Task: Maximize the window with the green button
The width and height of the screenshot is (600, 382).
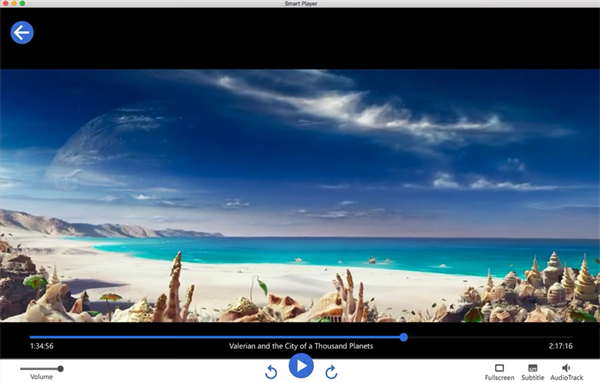Action: (x=22, y=3)
